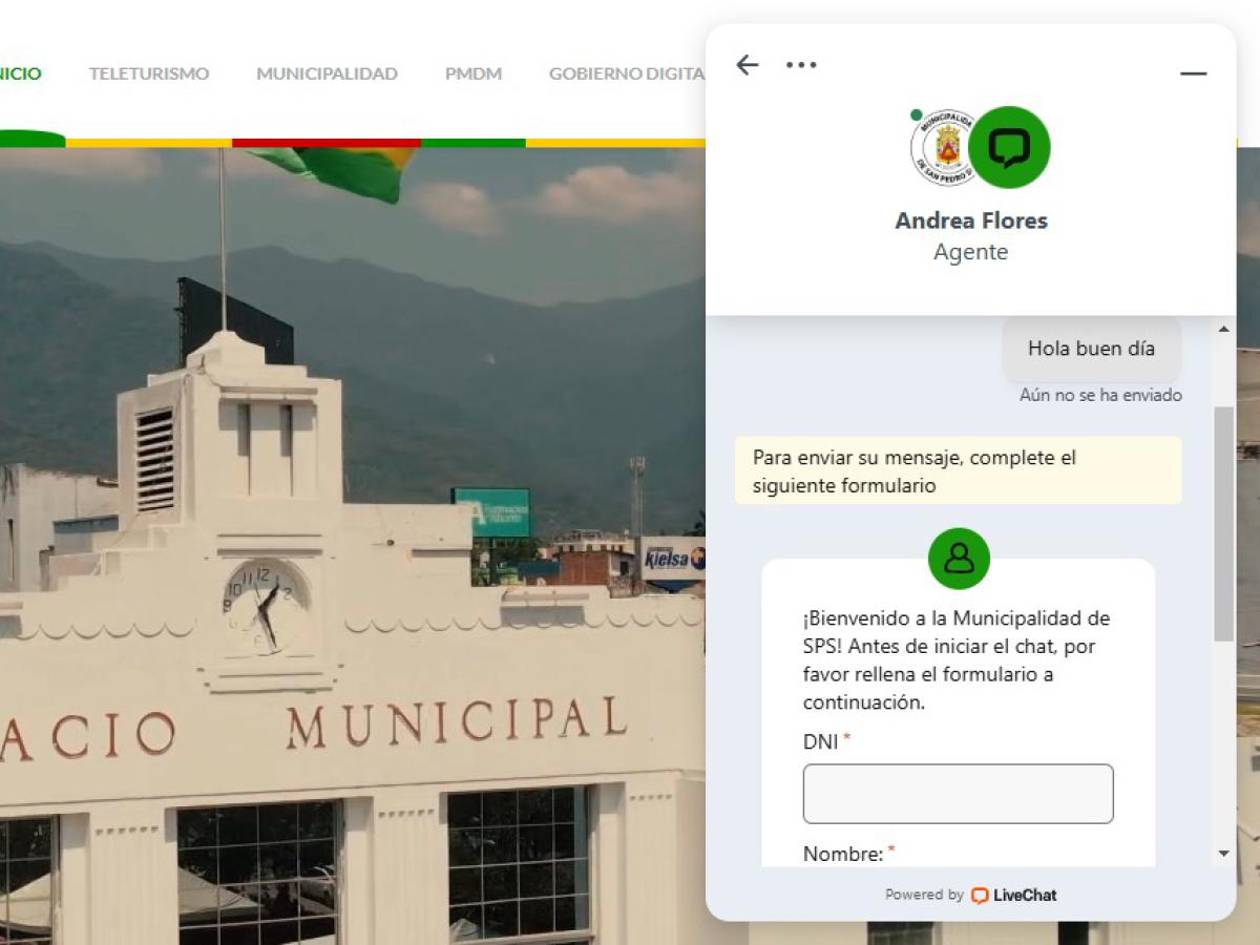Click inside the DNI input field
Screen dimensions: 1260x945
tap(956, 793)
